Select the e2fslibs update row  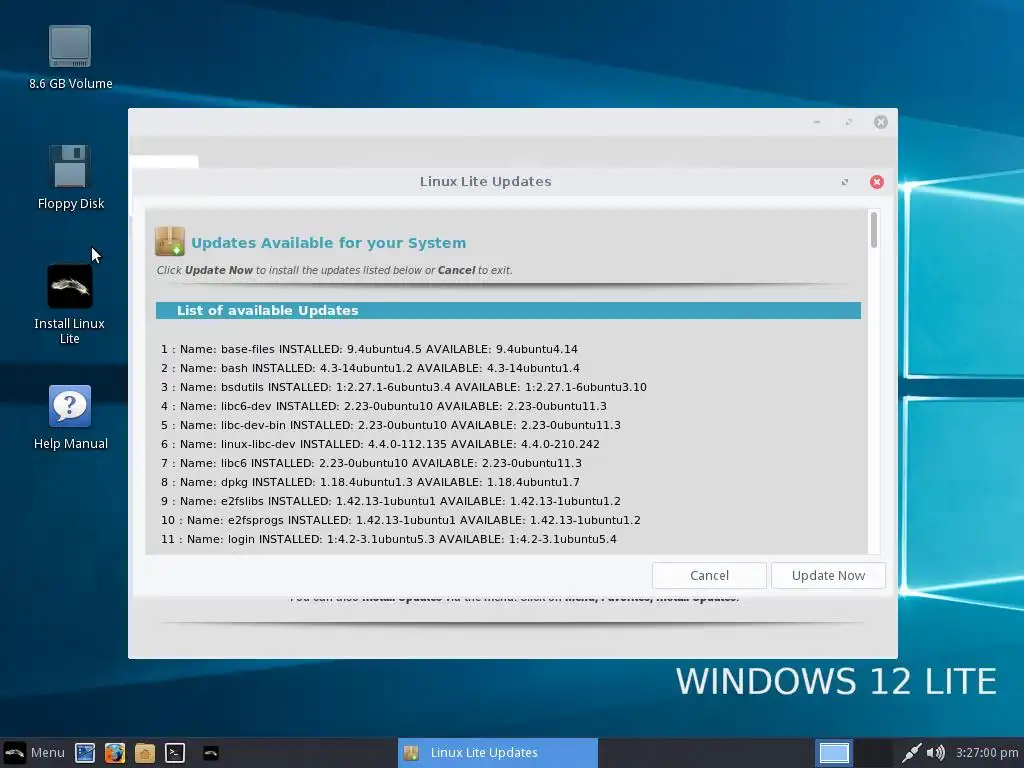391,500
